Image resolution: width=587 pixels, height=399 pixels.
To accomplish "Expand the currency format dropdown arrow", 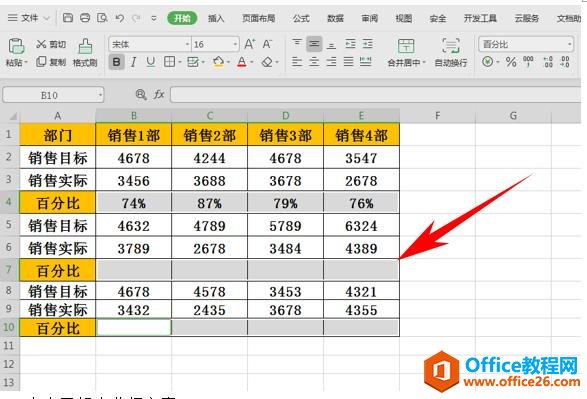I will coord(498,62).
